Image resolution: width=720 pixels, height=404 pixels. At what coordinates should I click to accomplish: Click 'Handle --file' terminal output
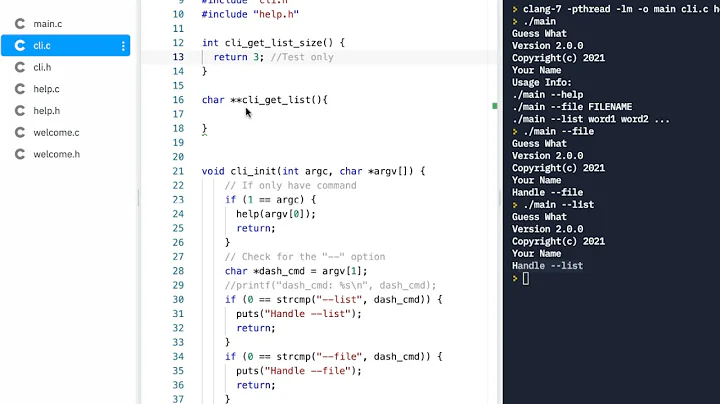548,192
